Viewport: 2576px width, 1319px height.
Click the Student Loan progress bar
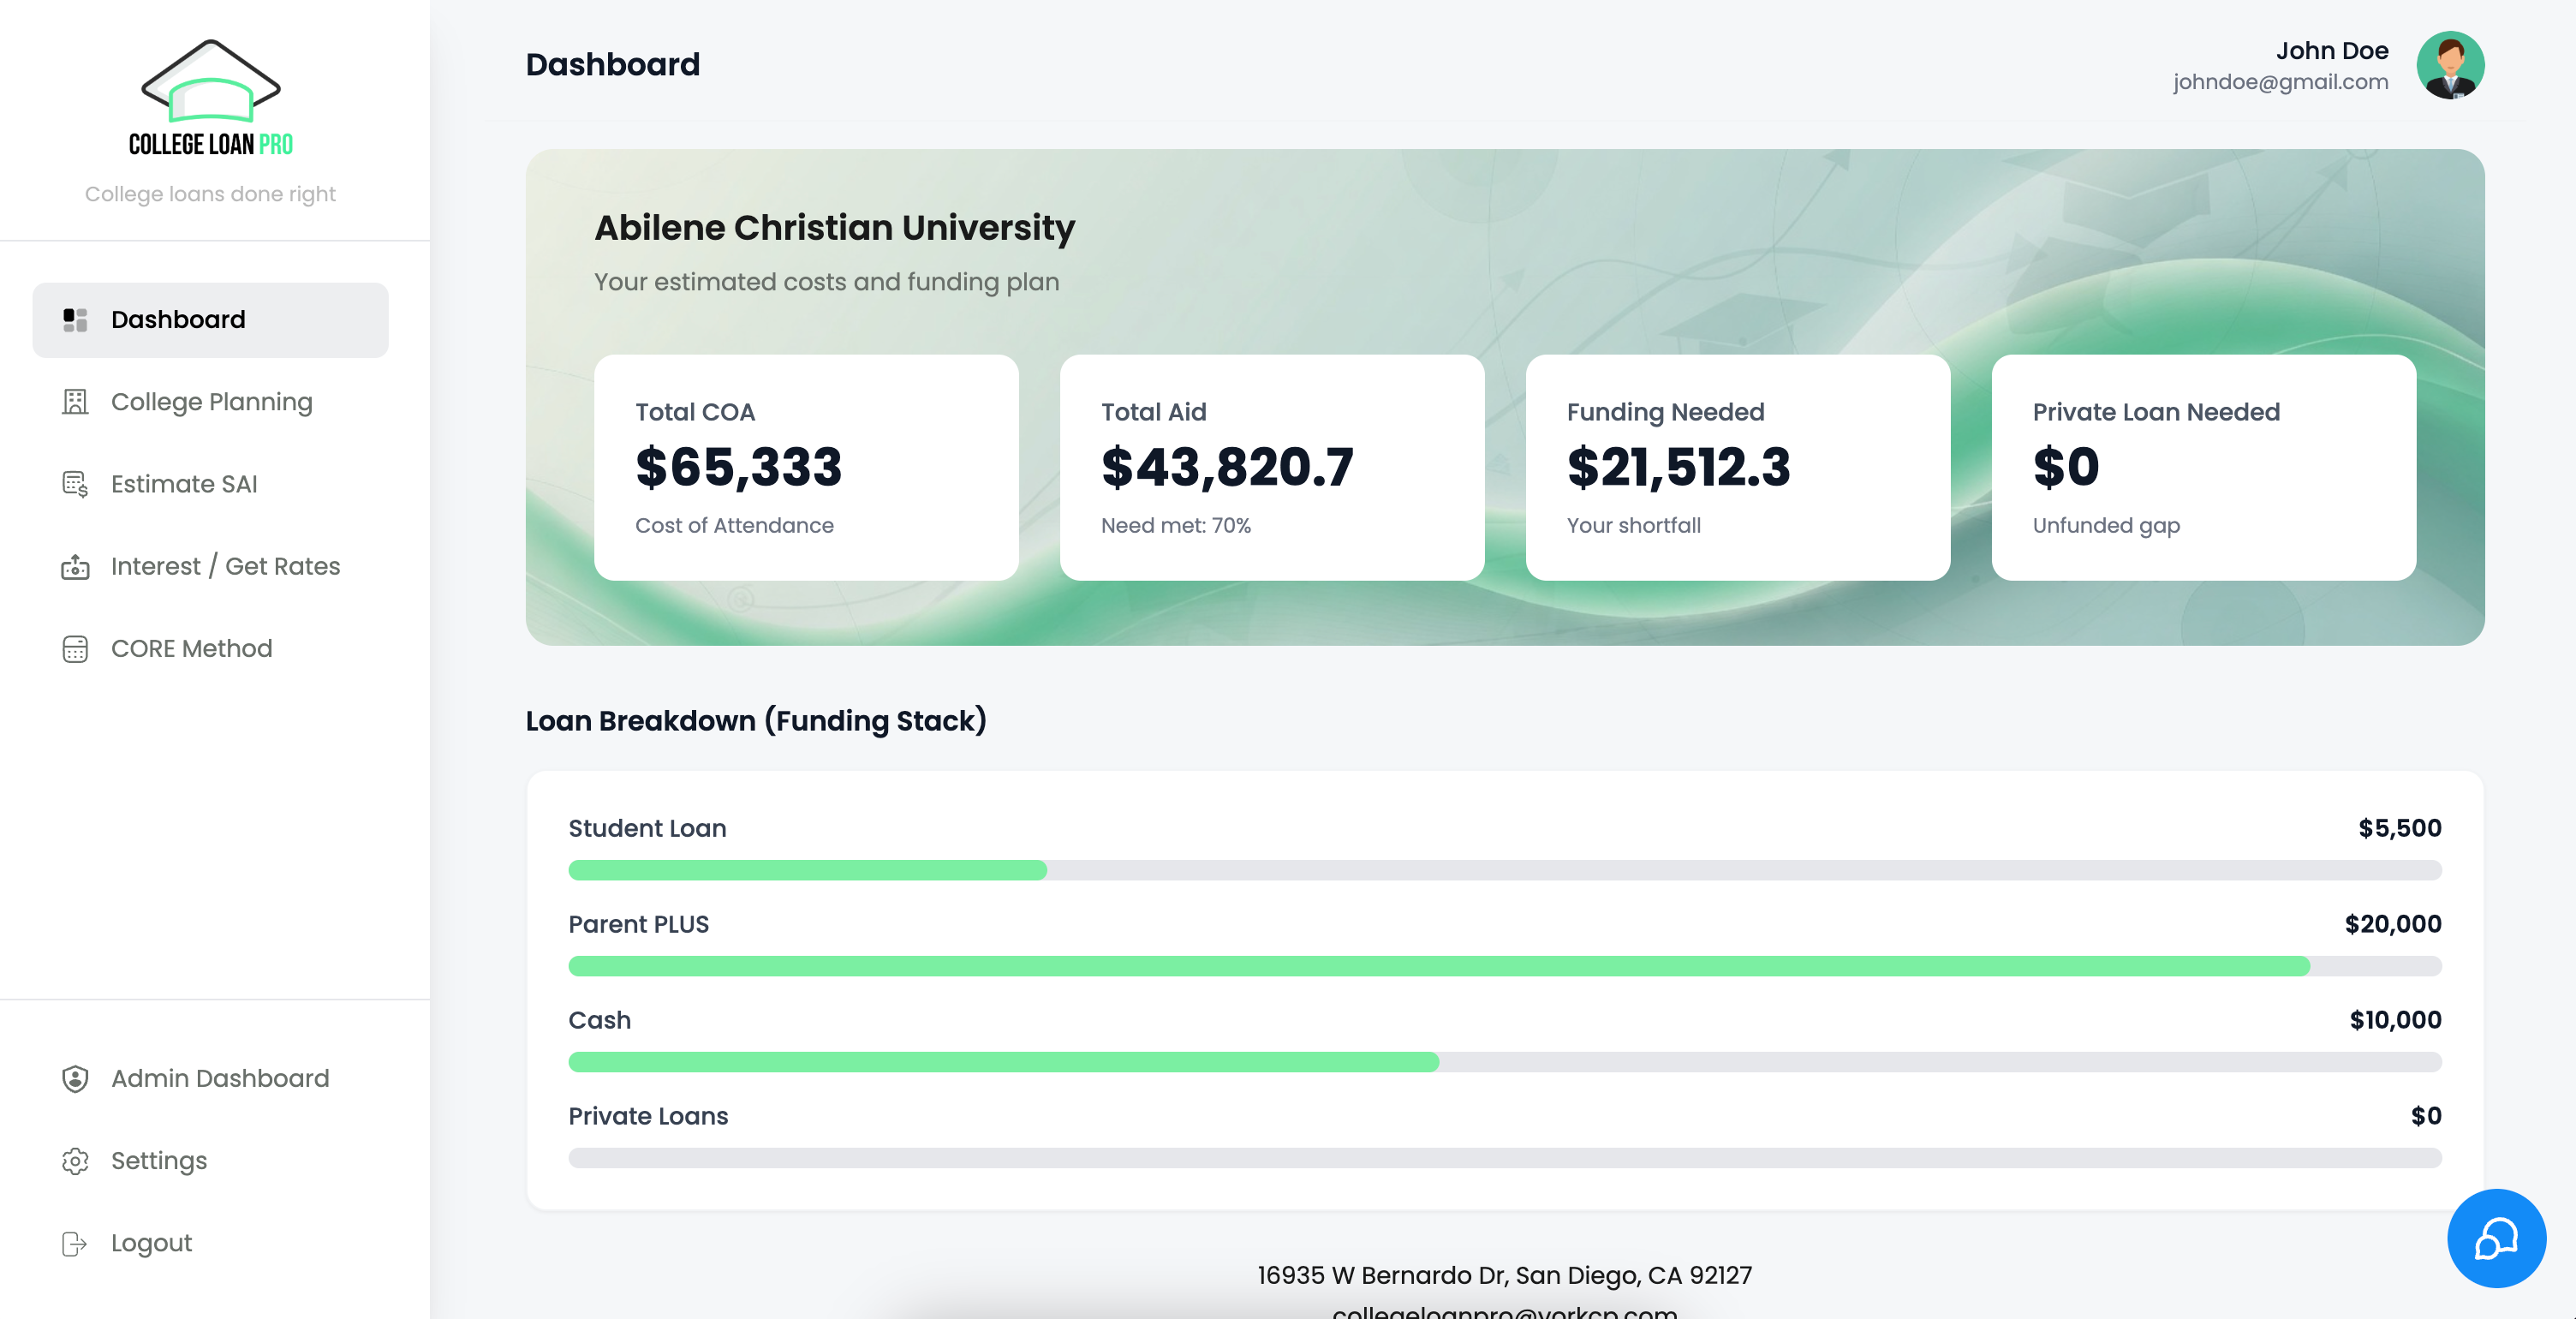pyautogui.click(x=1504, y=870)
